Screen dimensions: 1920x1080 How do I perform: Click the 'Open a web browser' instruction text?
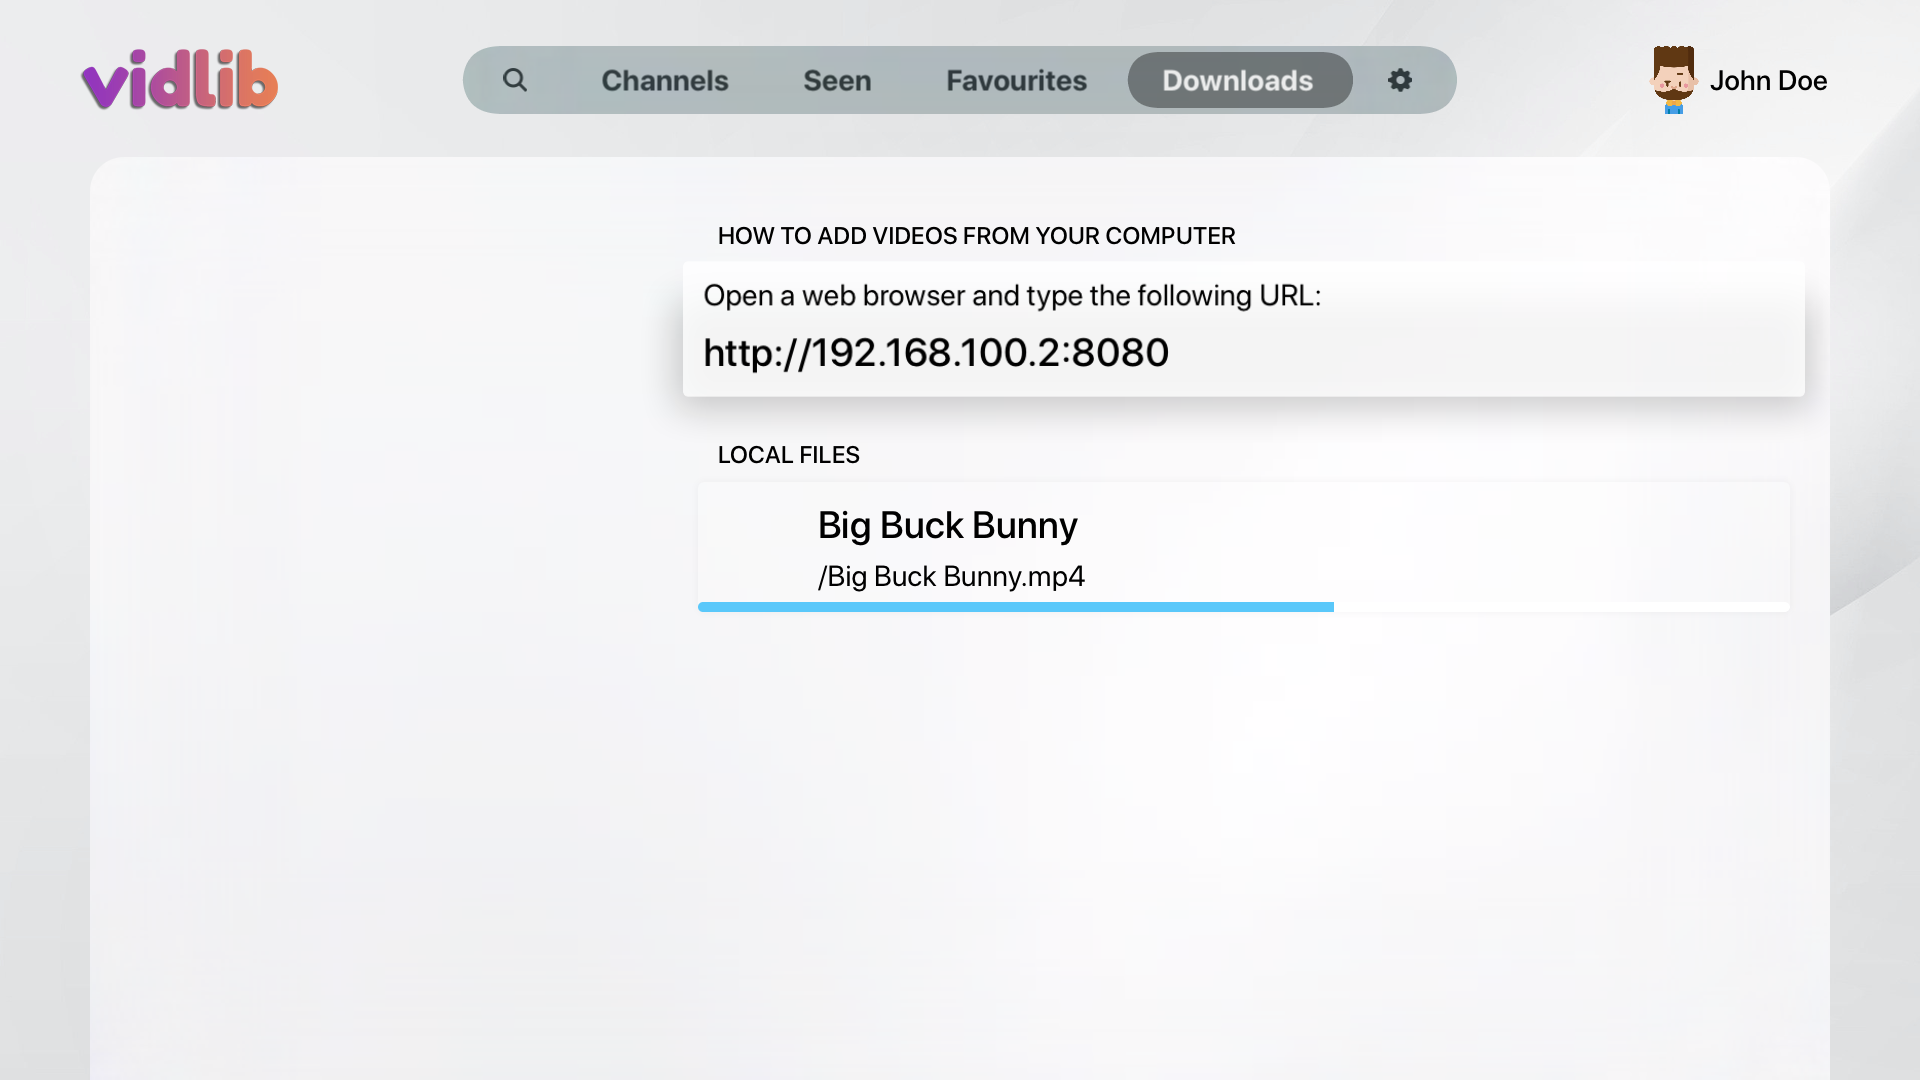1012,296
